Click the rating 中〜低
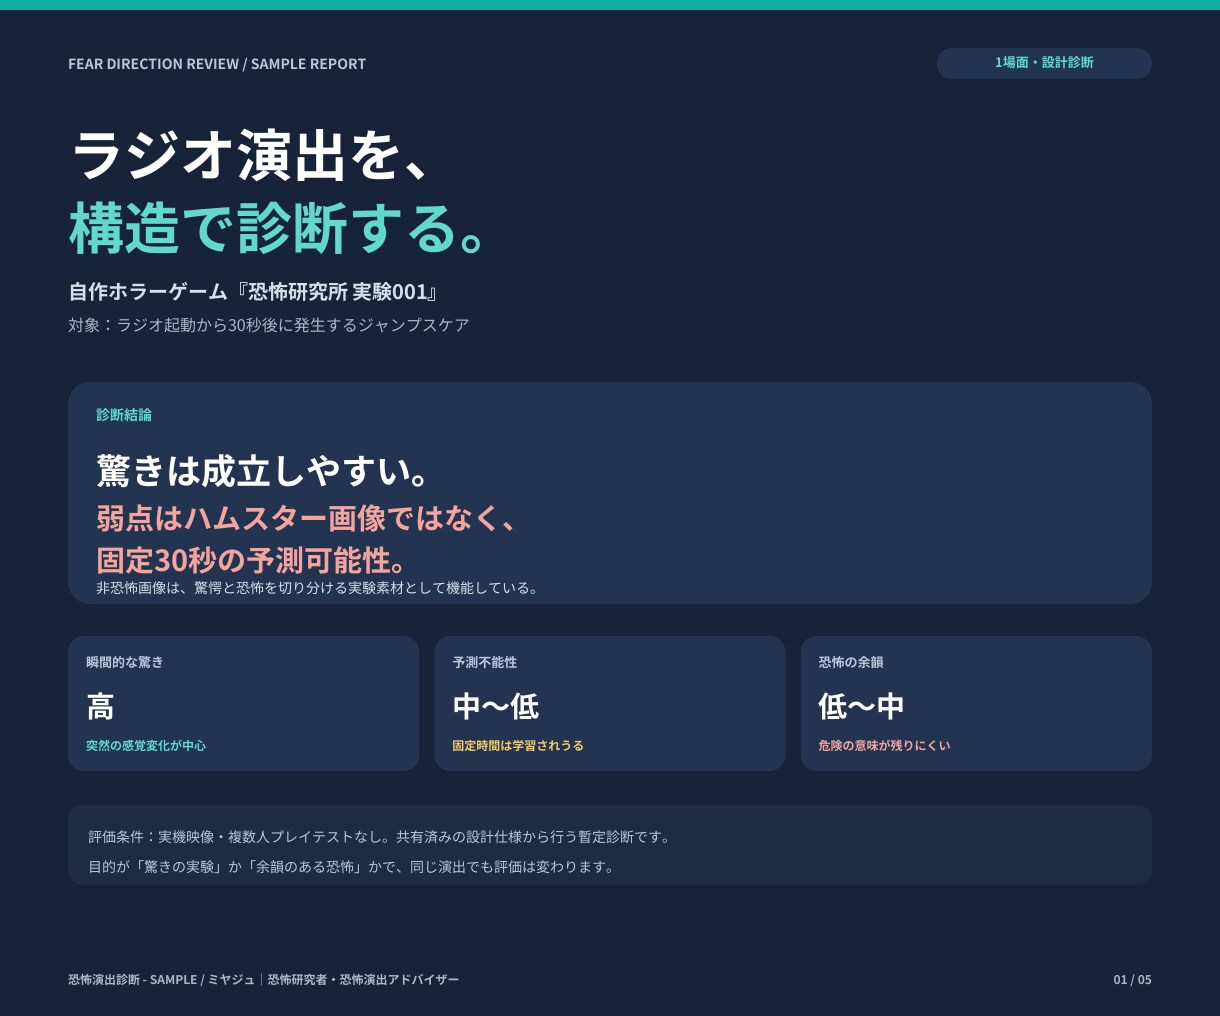The image size is (1220, 1016). [x=496, y=707]
